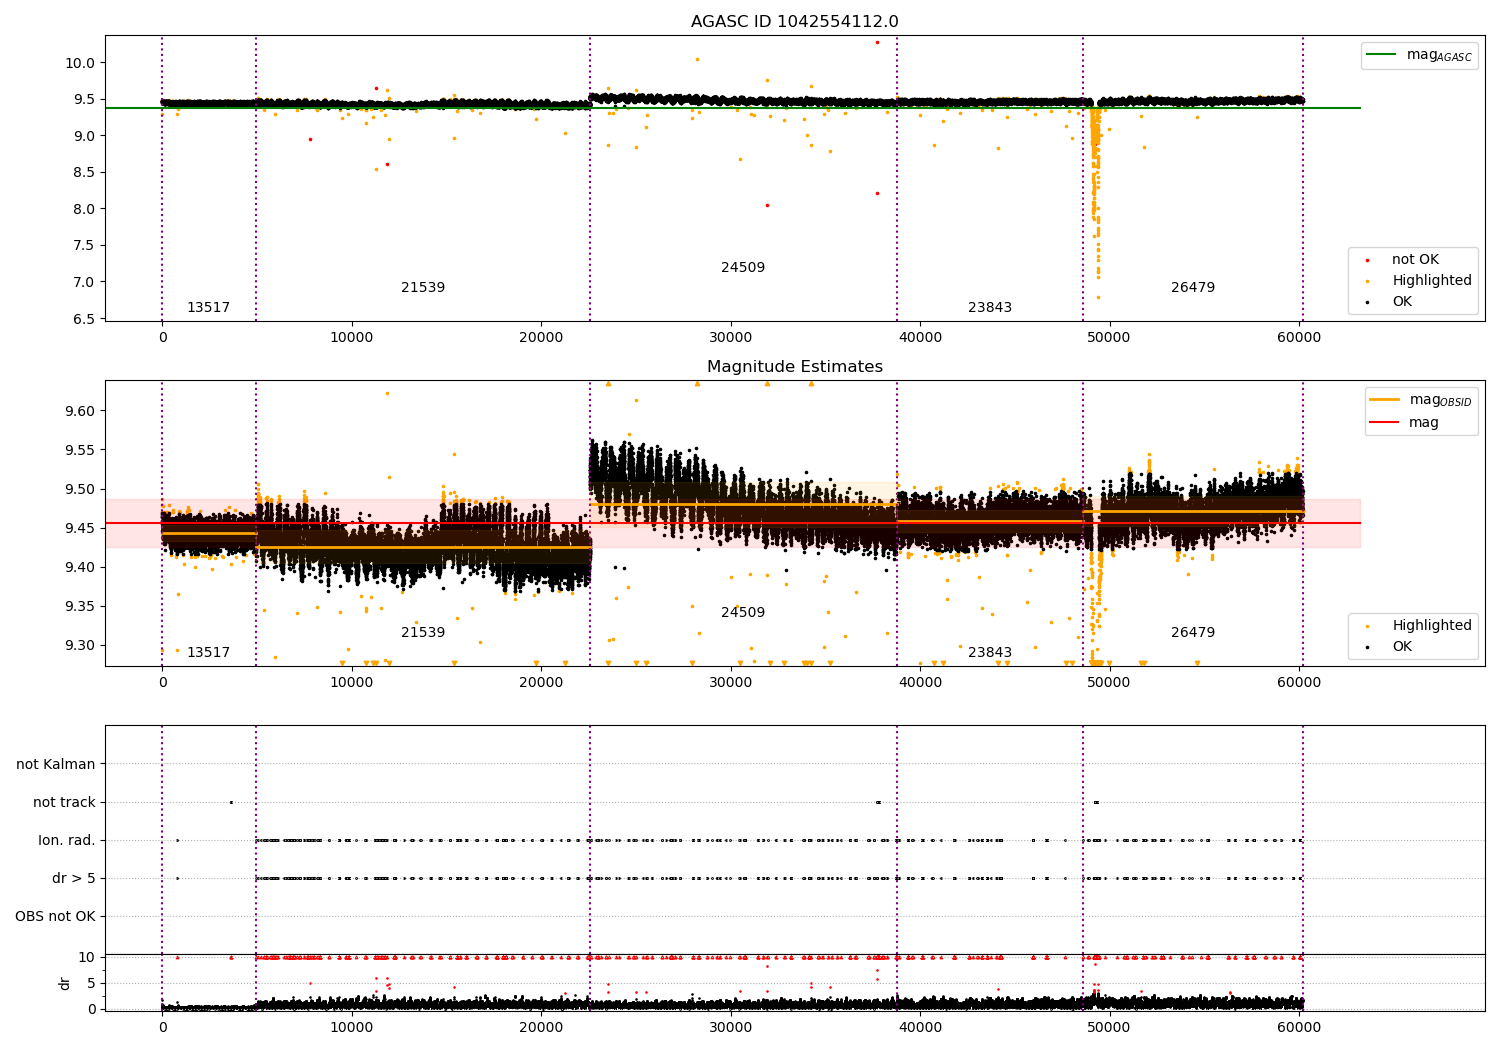Click the "OBS not OK" row label
1500x1050 pixels.
(x=56, y=917)
